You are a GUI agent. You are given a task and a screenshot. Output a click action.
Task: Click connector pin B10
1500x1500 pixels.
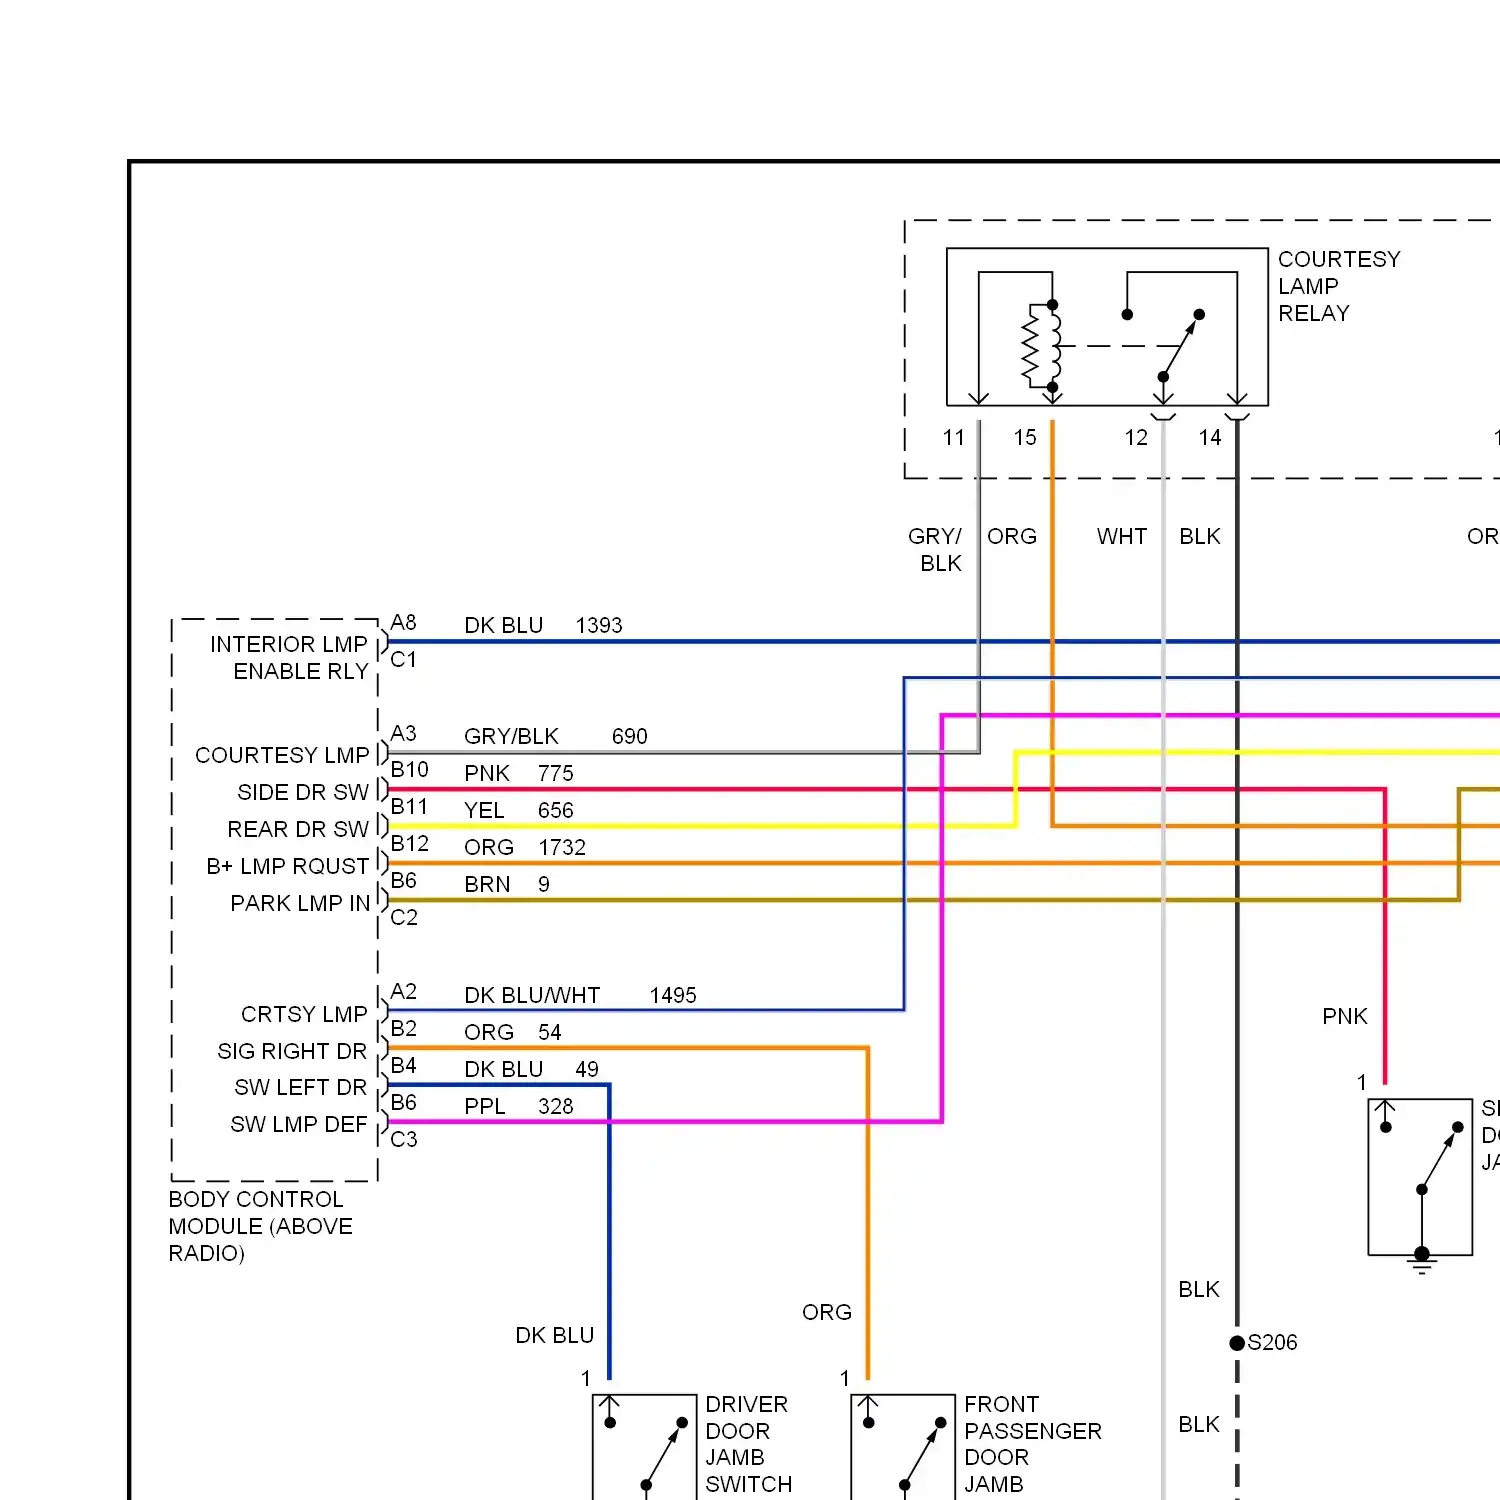(409, 770)
